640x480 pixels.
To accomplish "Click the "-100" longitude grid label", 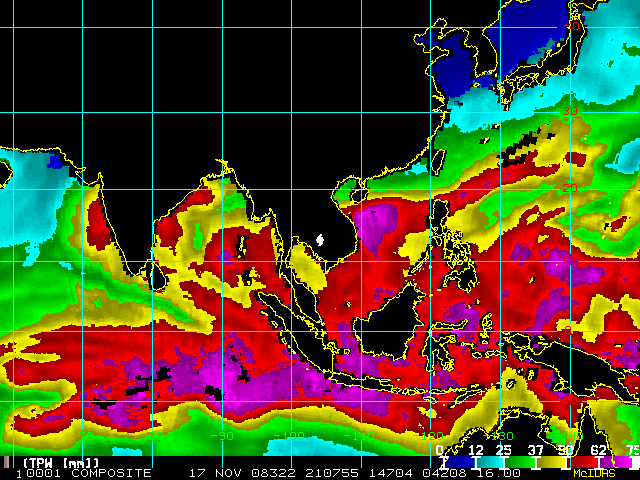I will tap(290, 436).
